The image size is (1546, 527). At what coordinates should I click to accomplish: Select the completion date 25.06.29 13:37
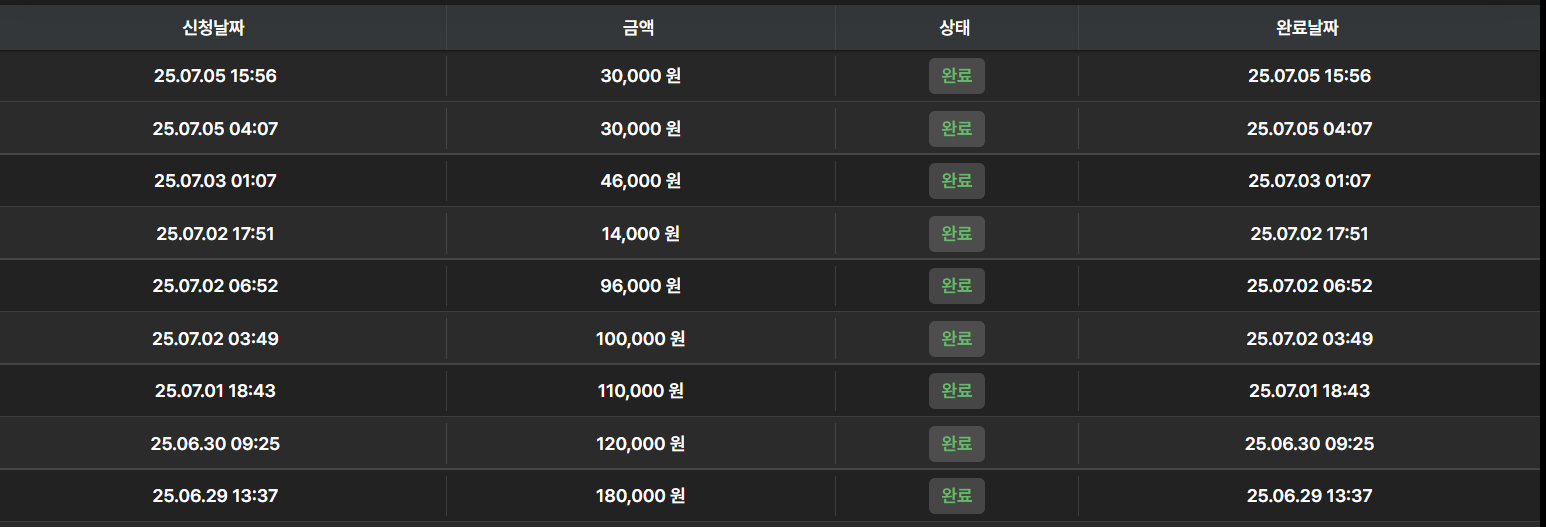pyautogui.click(x=1309, y=496)
